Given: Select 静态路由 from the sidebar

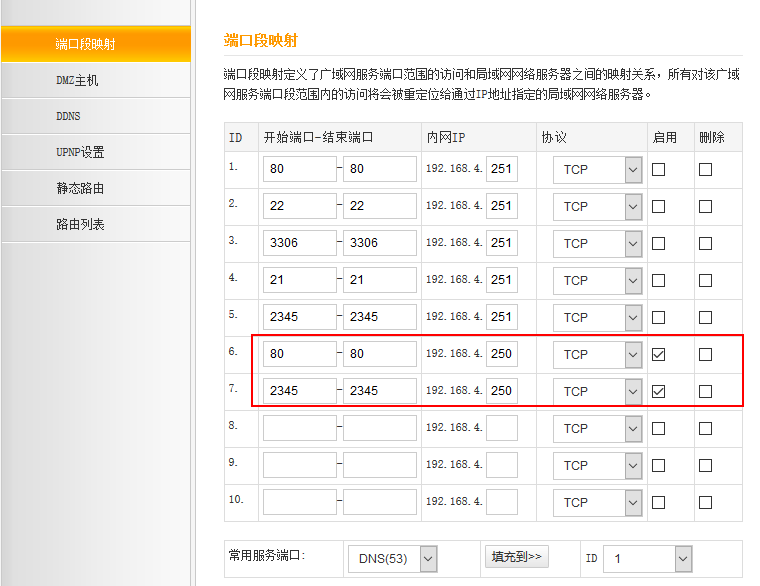Looking at the screenshot, I should (95, 188).
